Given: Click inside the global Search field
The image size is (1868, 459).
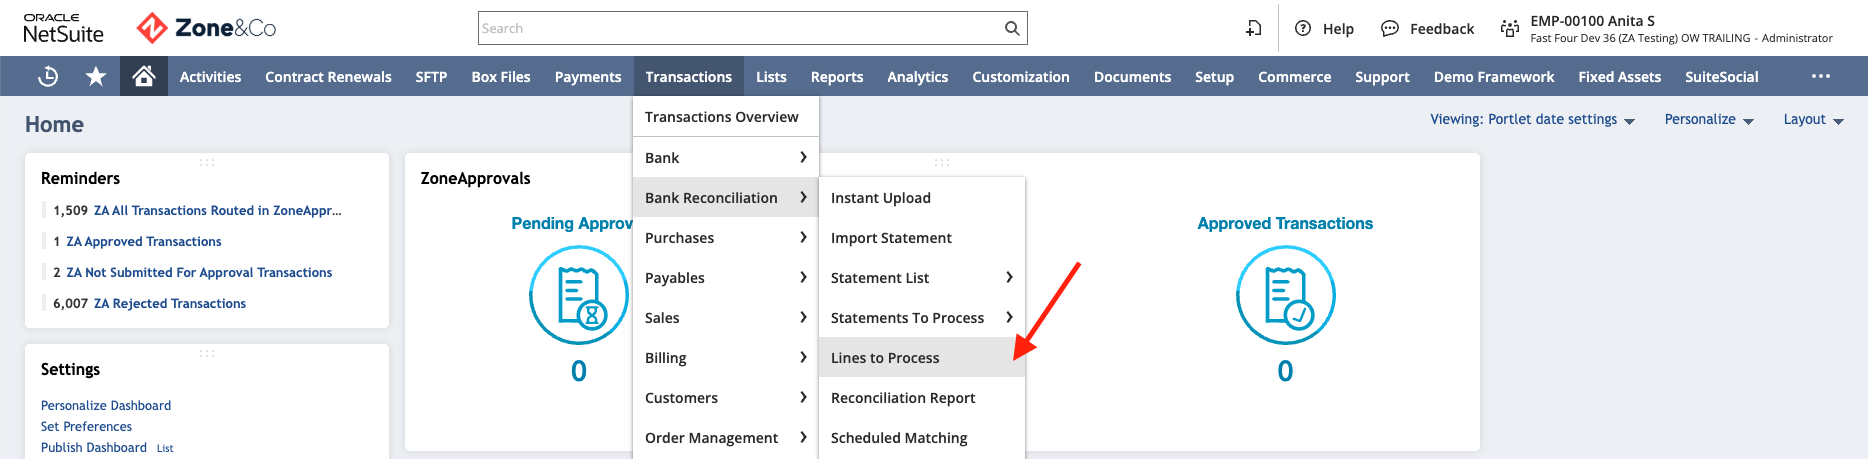Looking at the screenshot, I should [740, 28].
